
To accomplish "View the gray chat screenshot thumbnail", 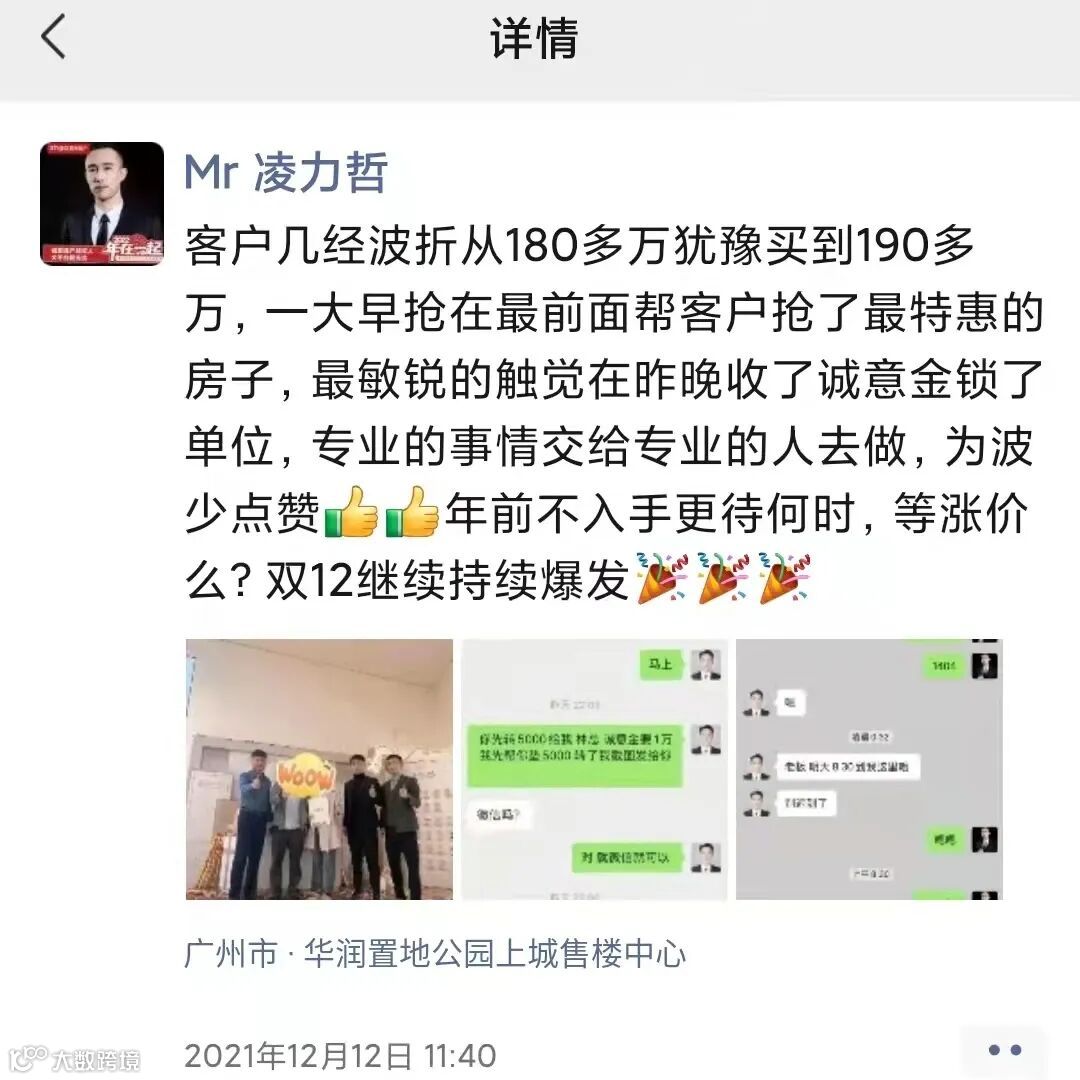I will (x=869, y=769).
